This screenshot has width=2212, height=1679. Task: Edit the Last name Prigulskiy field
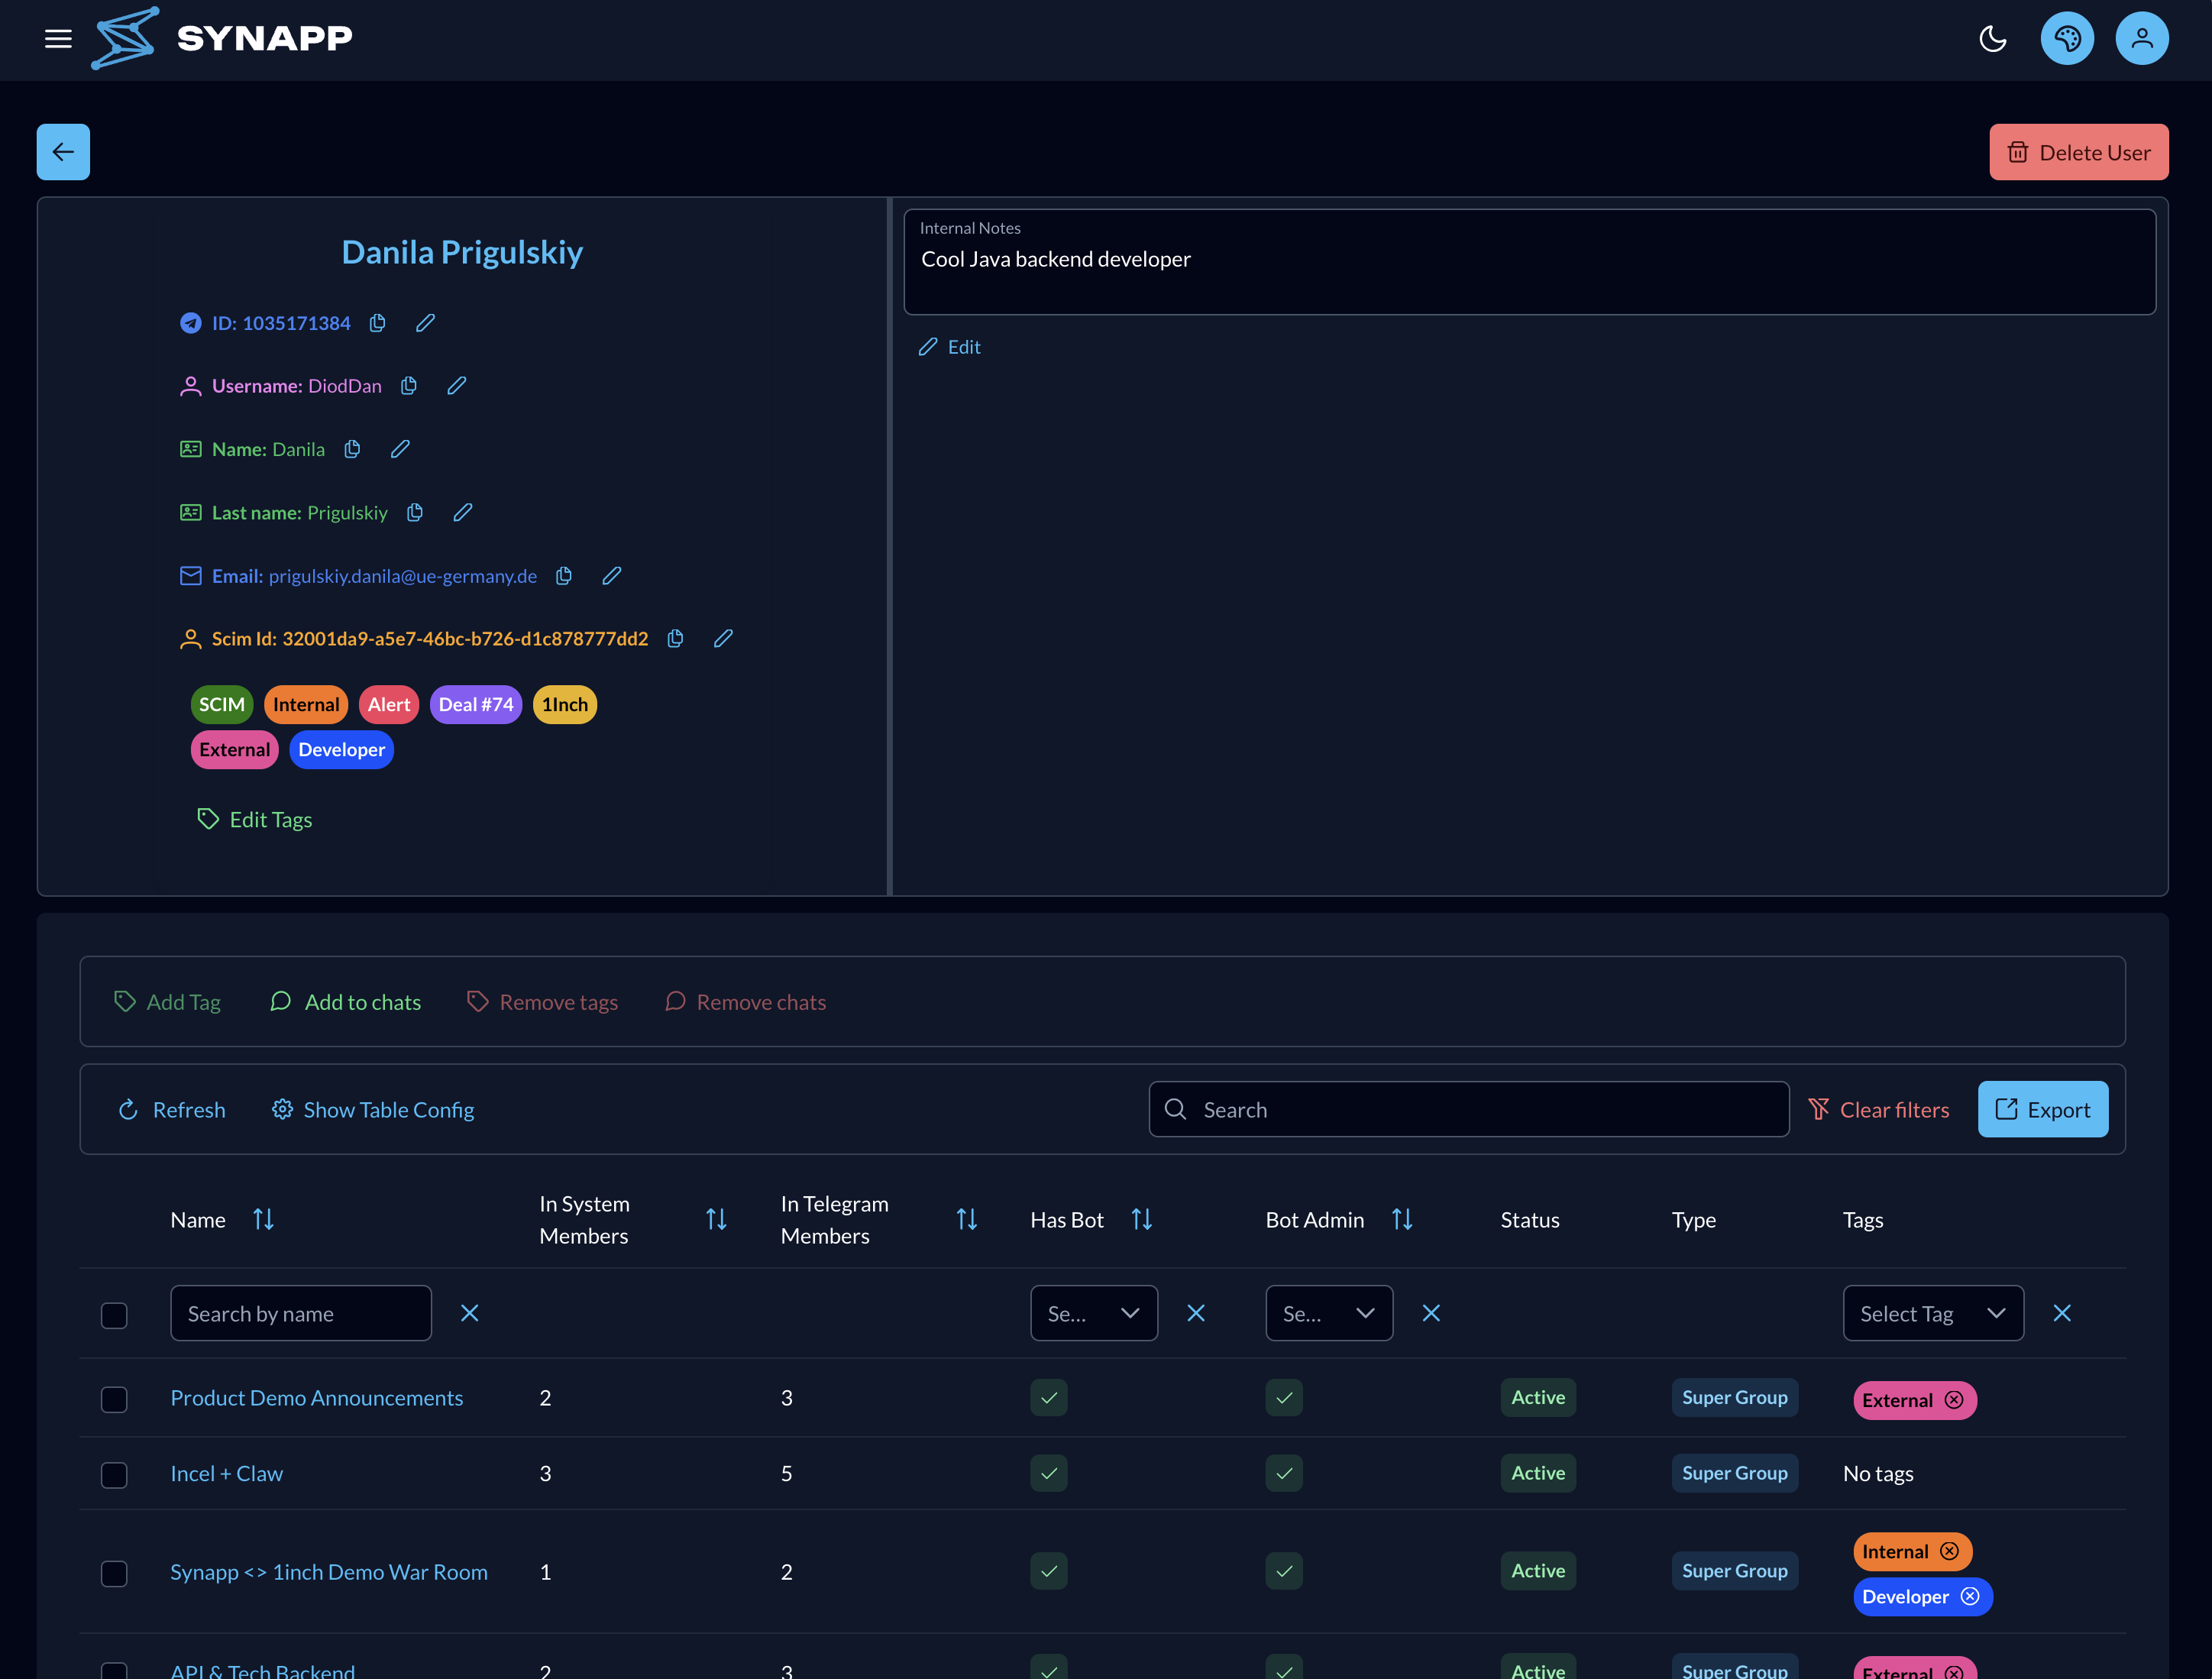462,512
